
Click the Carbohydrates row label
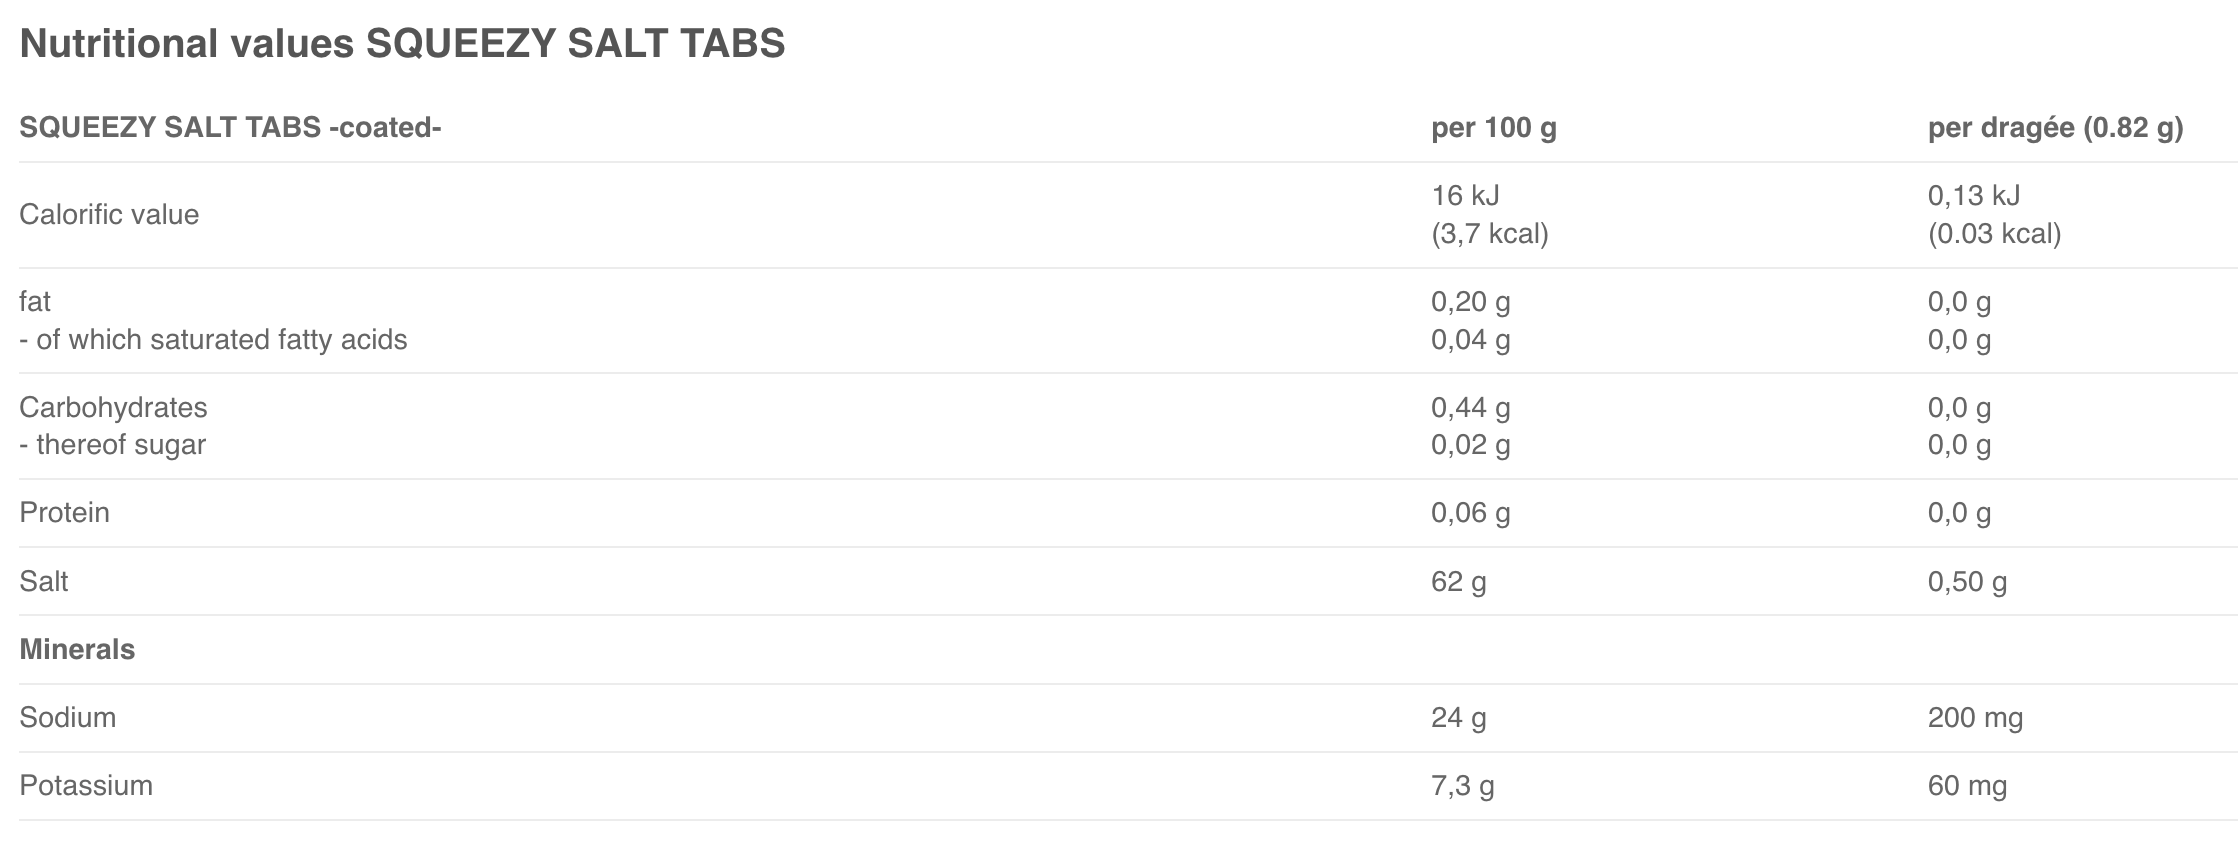pyautogui.click(x=113, y=408)
